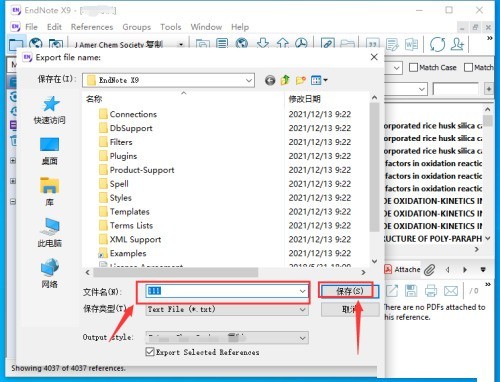Screen dimensions: 500x382
Task: Open the Groups menu
Action: 137,27
